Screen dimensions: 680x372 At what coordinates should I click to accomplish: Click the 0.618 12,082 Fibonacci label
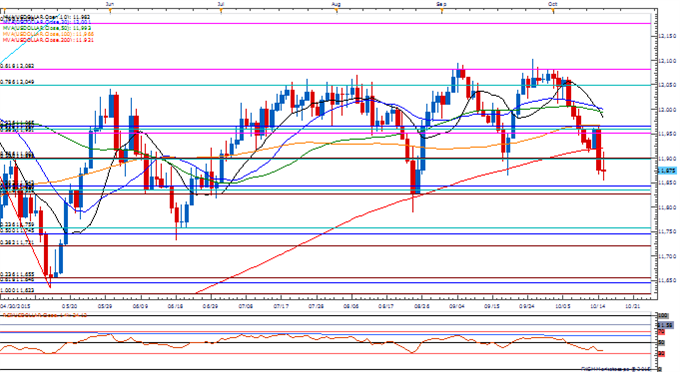(17, 66)
